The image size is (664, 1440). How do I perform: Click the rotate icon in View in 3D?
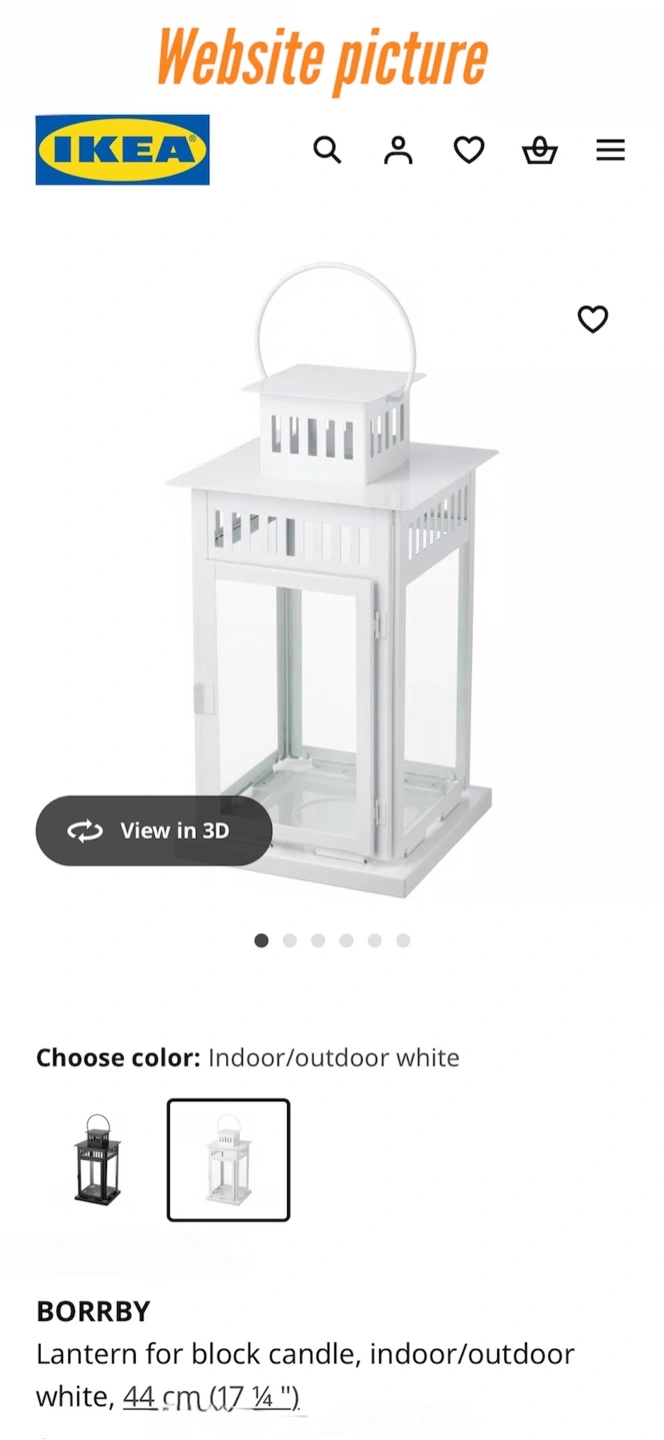[x=85, y=831]
